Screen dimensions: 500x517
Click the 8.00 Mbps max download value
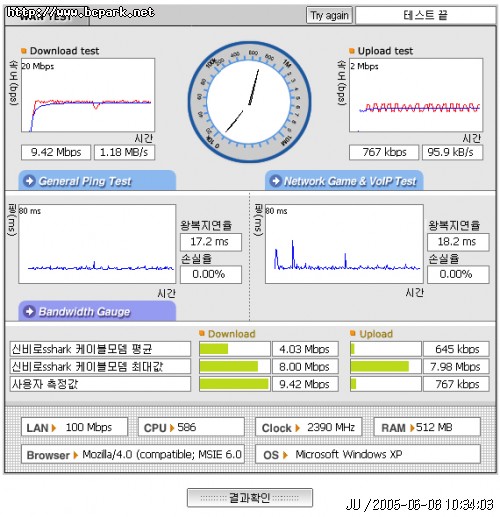pos(305,366)
